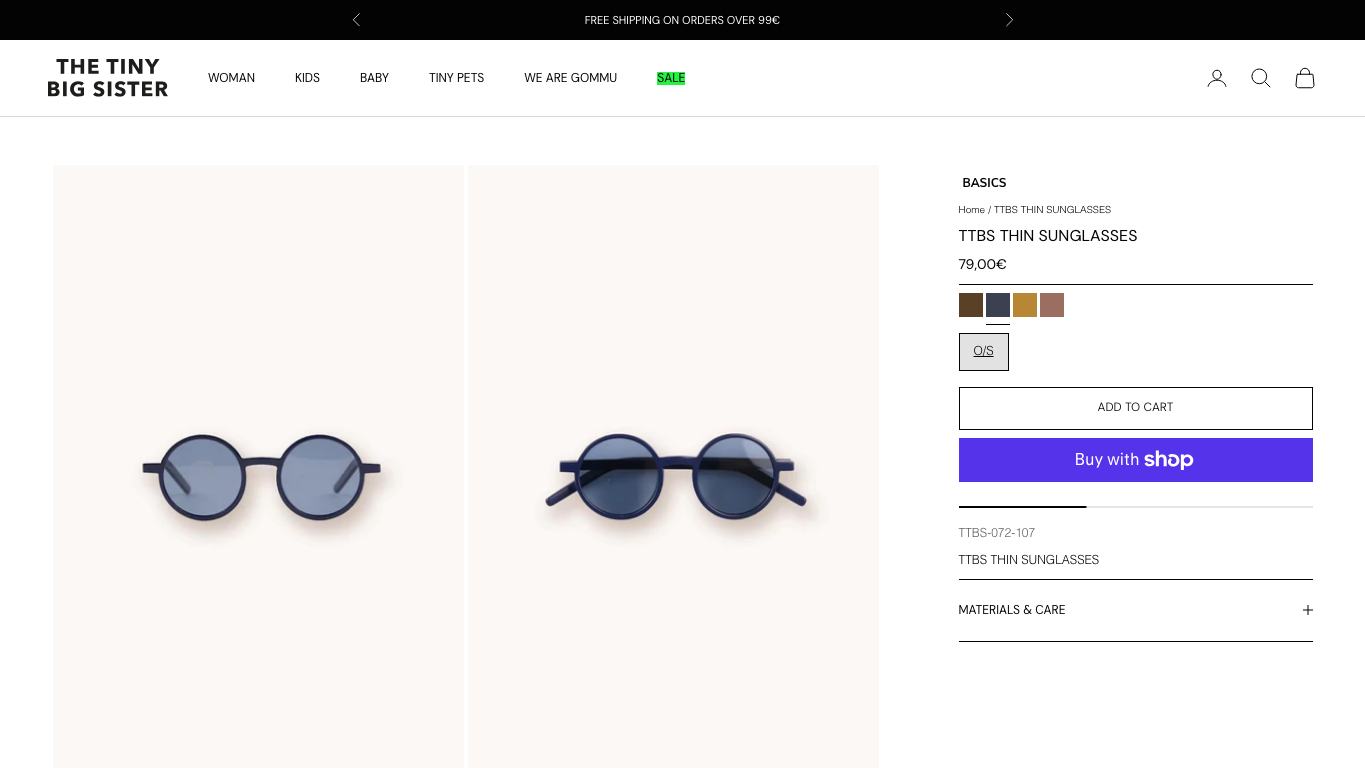Show previous announcement with left arrow

356,20
